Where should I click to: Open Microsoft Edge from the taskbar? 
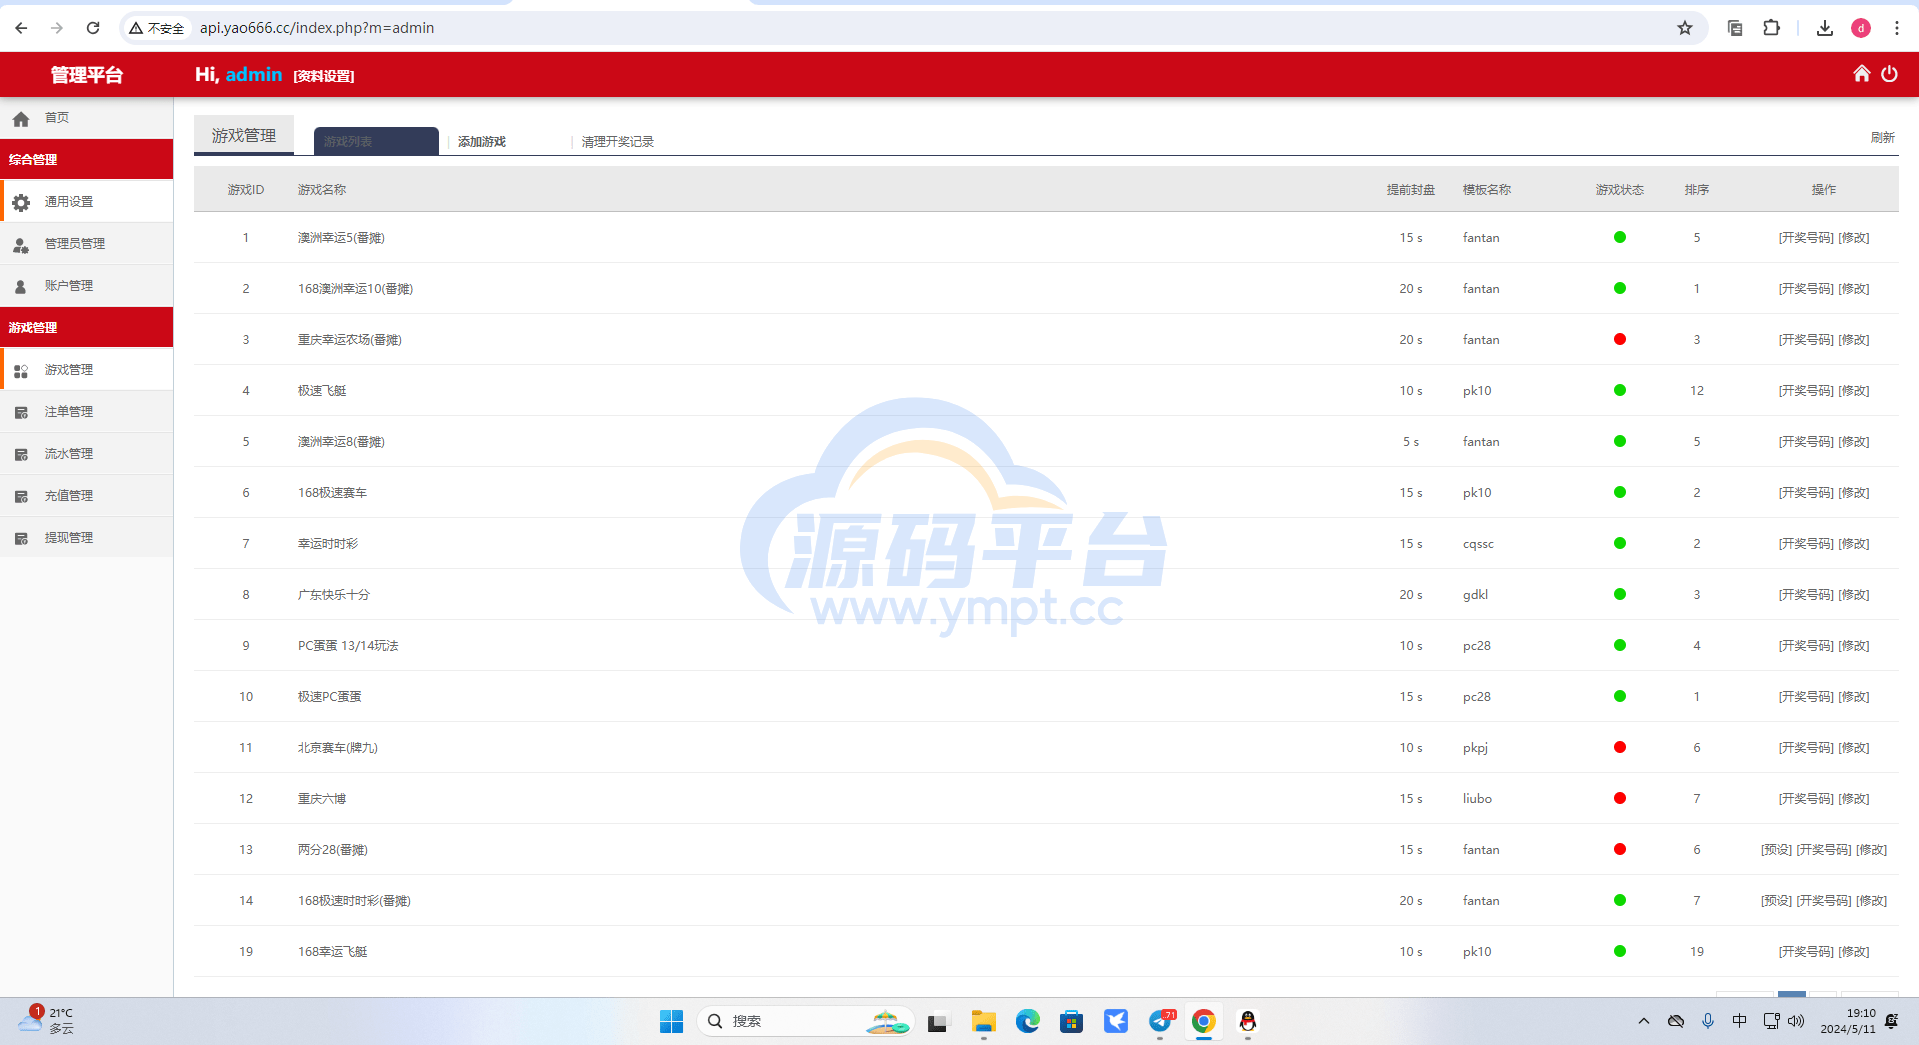1027,1021
